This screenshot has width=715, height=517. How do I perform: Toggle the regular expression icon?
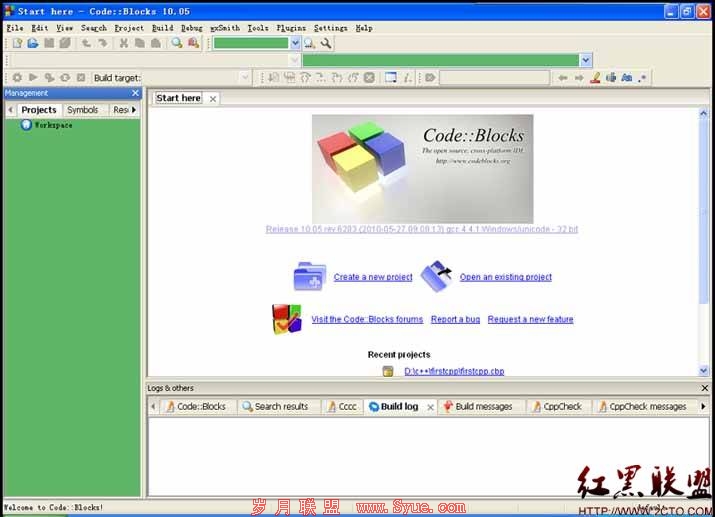point(642,78)
